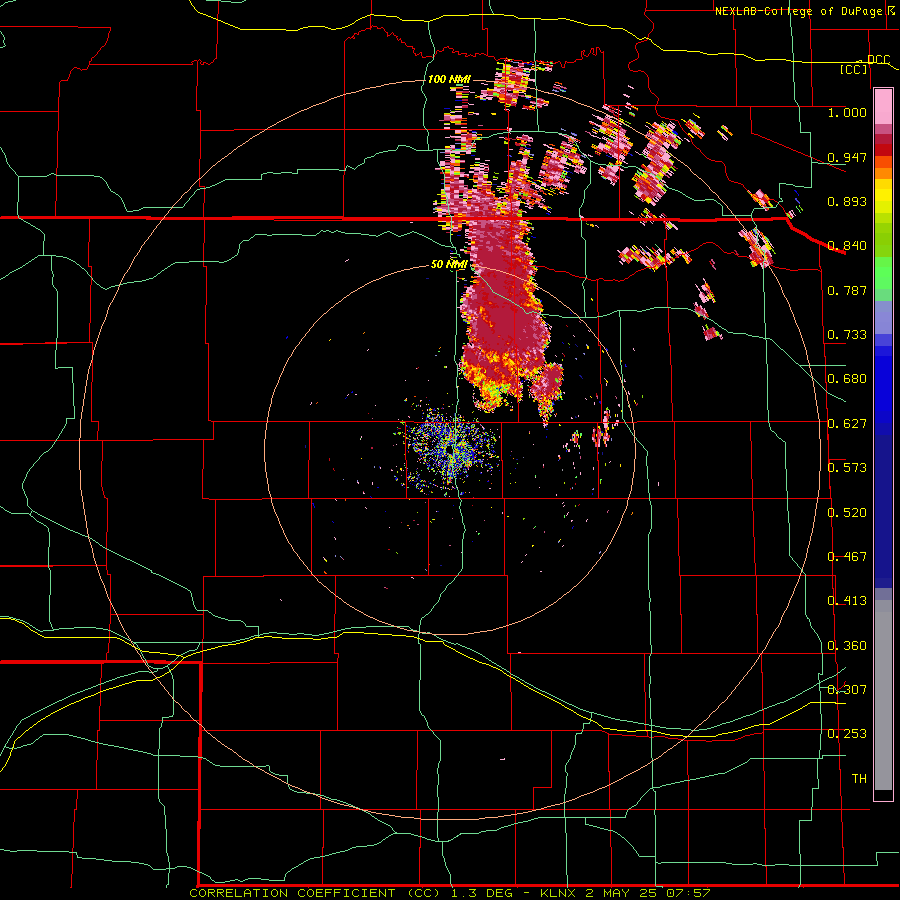Click the 0.733 scale label
Image resolution: width=900 pixels, height=900 pixels.
tap(847, 335)
